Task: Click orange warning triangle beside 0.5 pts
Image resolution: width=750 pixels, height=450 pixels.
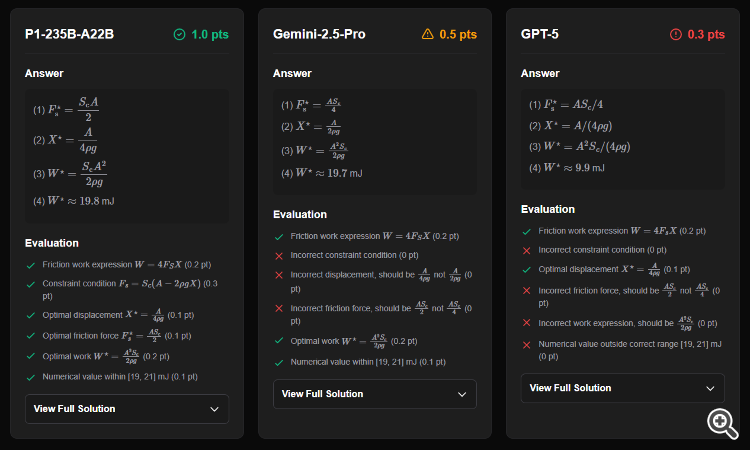Action: coord(428,34)
